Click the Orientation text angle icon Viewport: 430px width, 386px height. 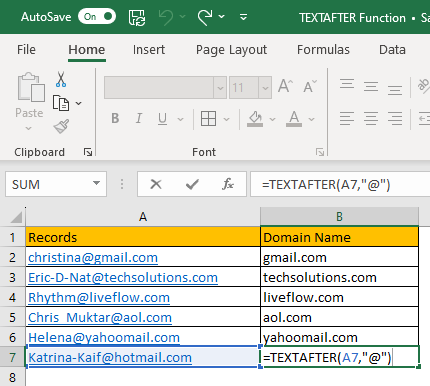coord(424,86)
